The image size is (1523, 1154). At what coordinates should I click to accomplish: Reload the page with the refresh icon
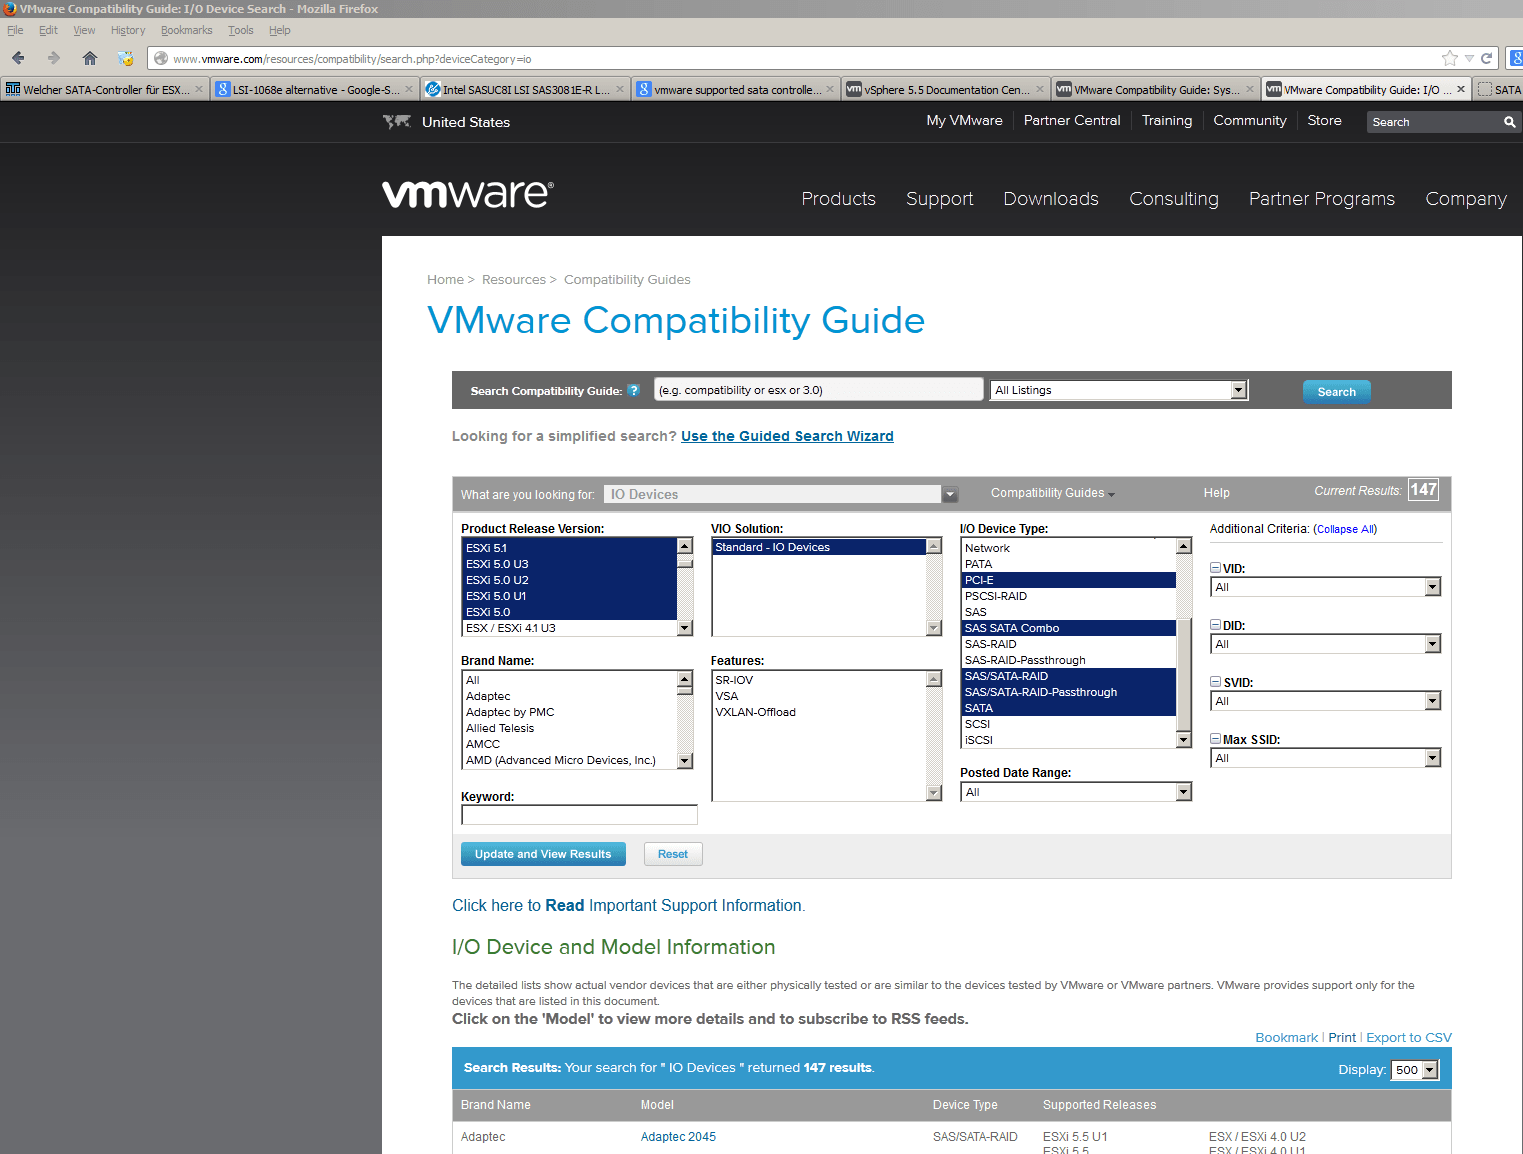coord(1486,58)
